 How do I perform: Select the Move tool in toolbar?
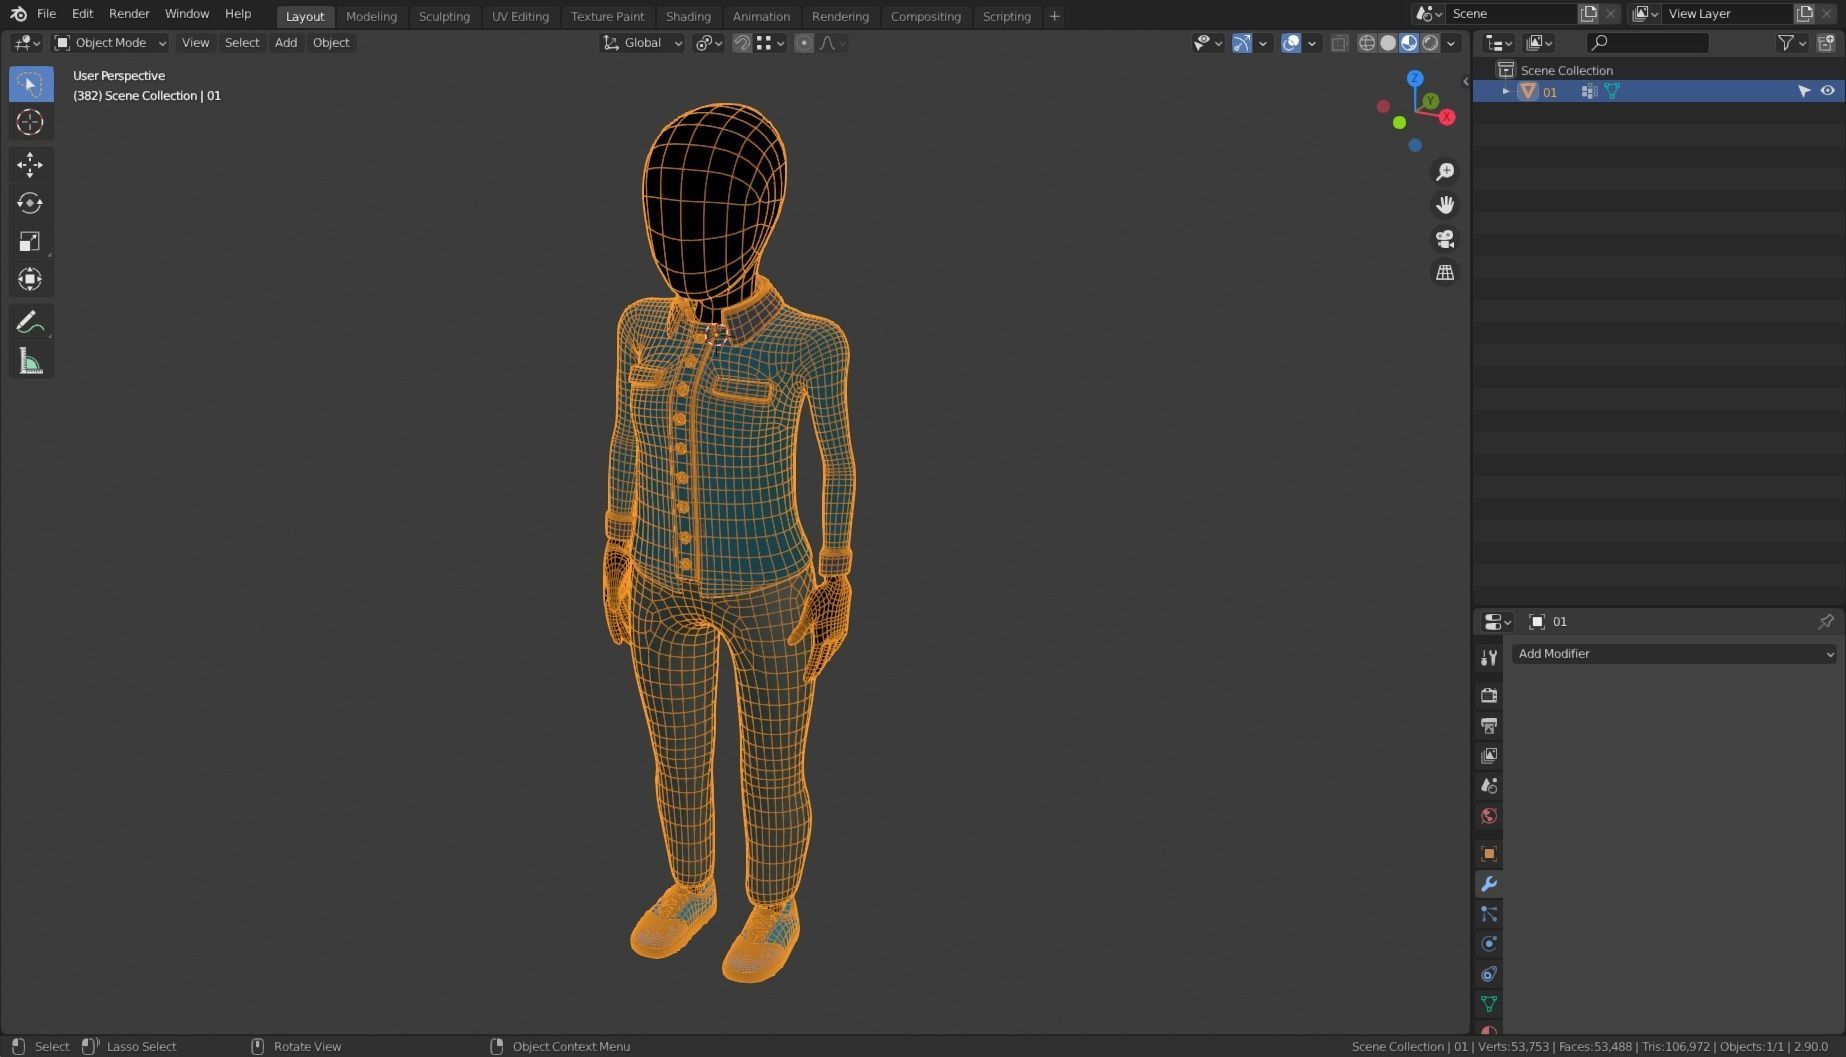click(30, 164)
